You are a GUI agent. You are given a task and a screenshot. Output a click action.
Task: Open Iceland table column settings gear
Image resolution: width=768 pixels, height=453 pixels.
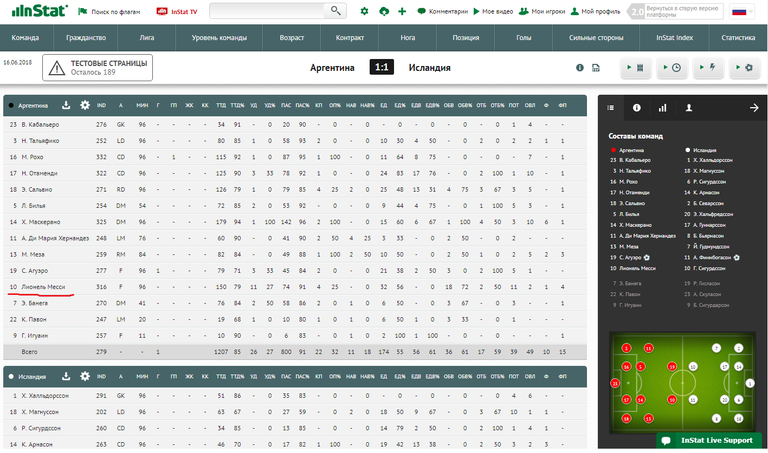click(85, 376)
